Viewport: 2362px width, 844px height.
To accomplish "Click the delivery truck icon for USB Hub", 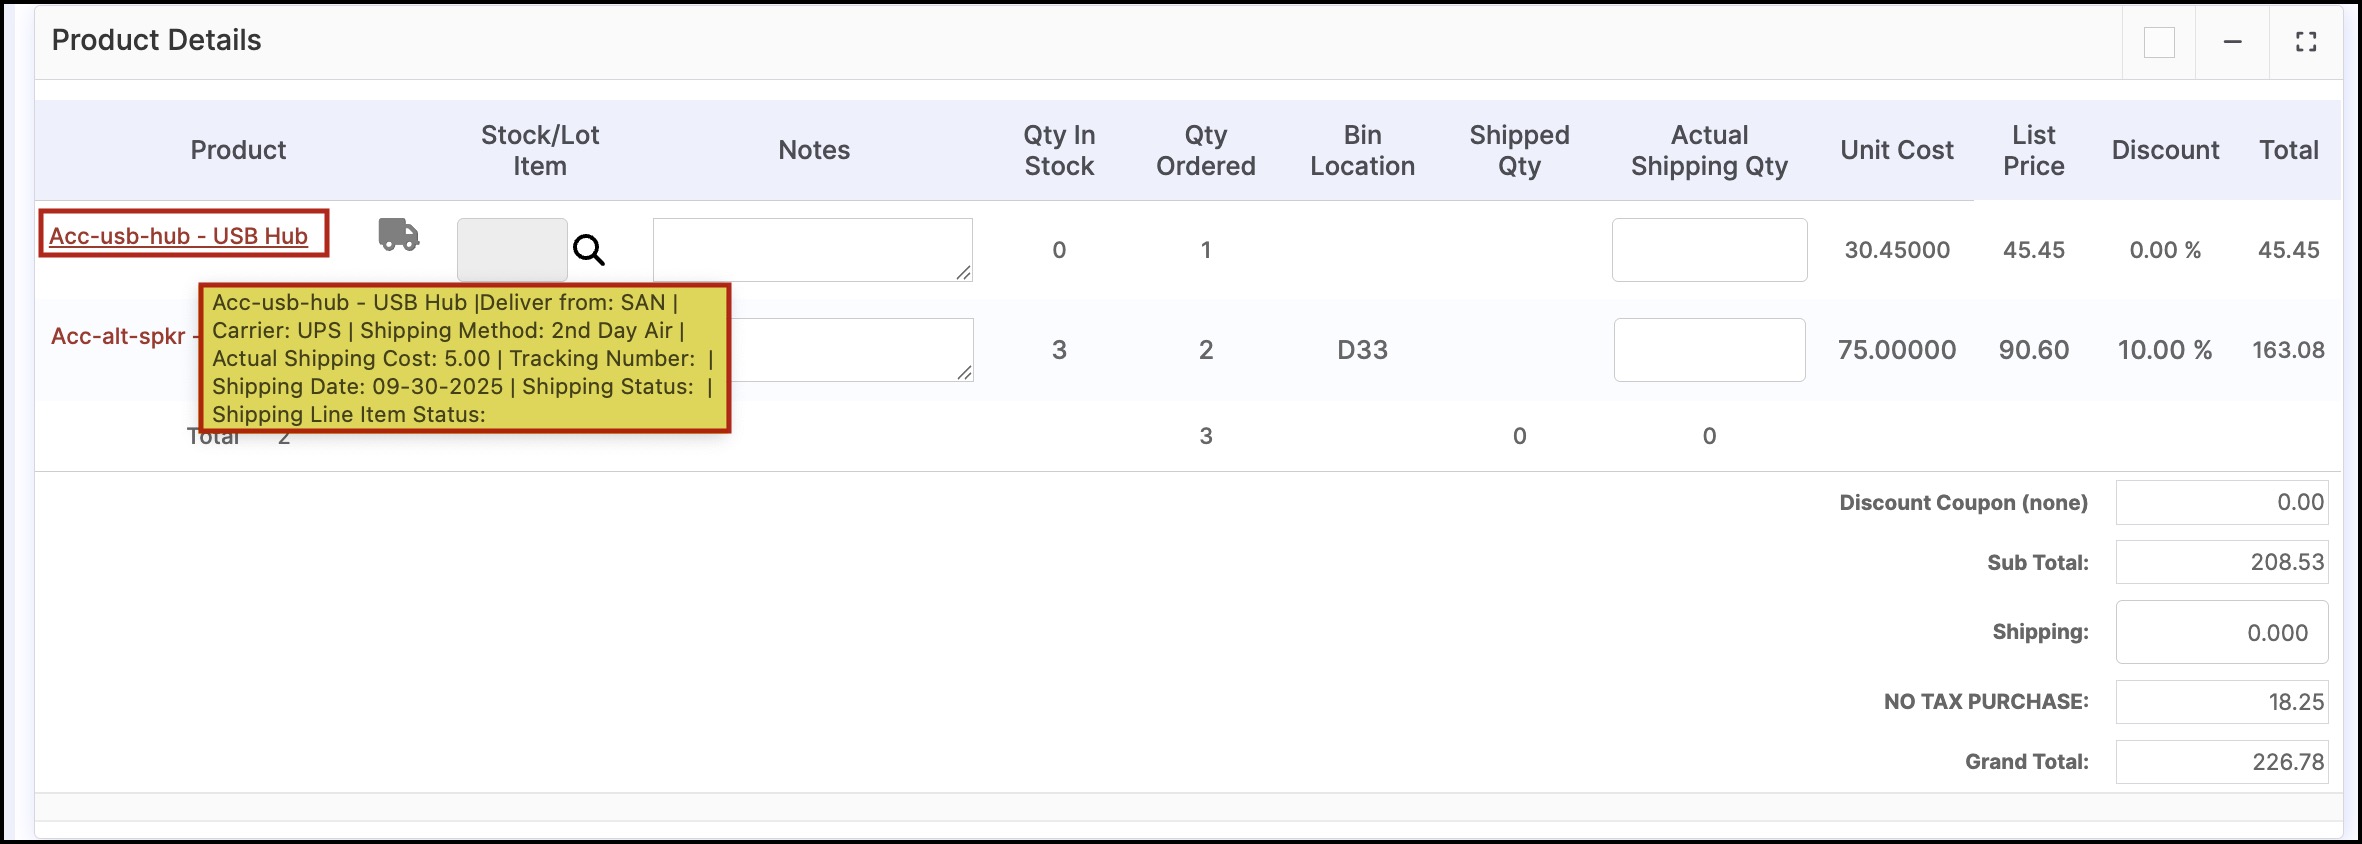I will (x=398, y=235).
